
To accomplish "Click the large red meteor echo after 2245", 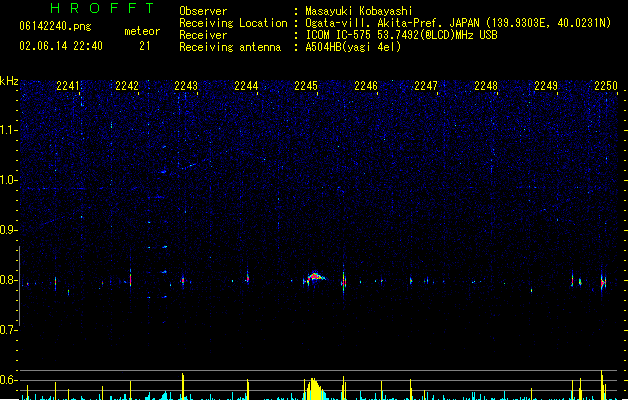I will point(316,276).
